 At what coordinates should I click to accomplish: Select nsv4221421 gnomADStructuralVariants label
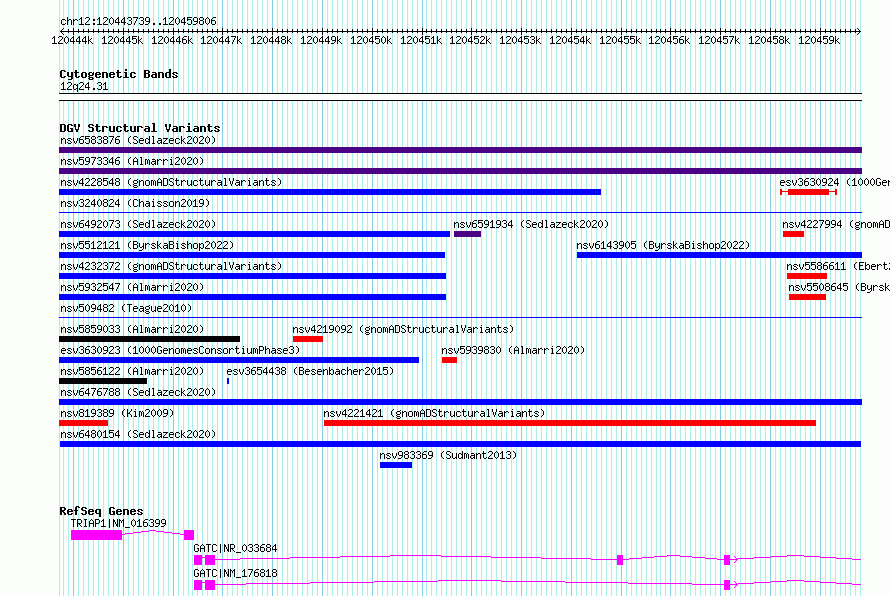pos(434,413)
